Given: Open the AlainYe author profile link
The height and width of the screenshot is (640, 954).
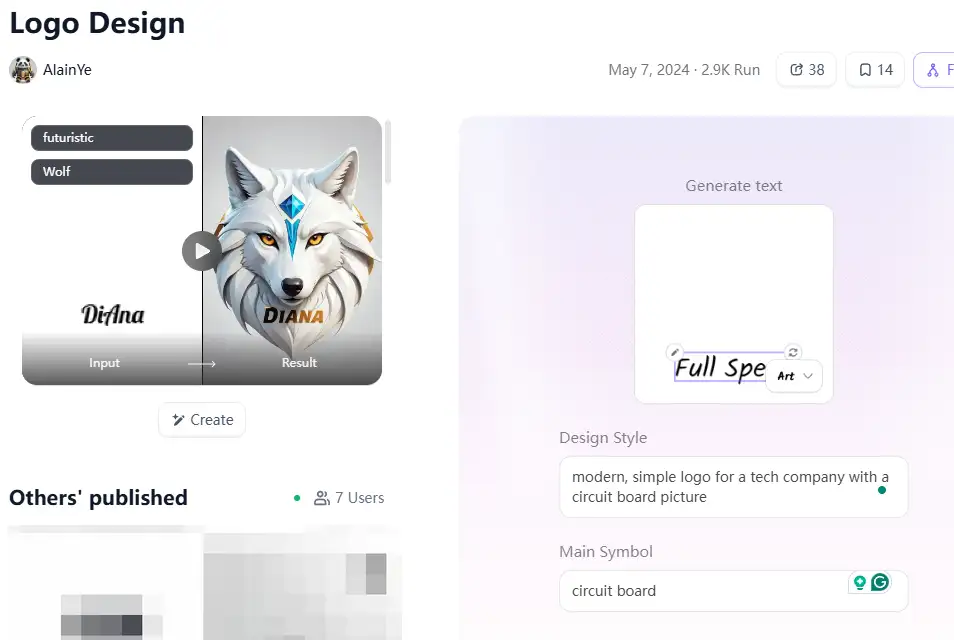Looking at the screenshot, I should click(x=67, y=70).
